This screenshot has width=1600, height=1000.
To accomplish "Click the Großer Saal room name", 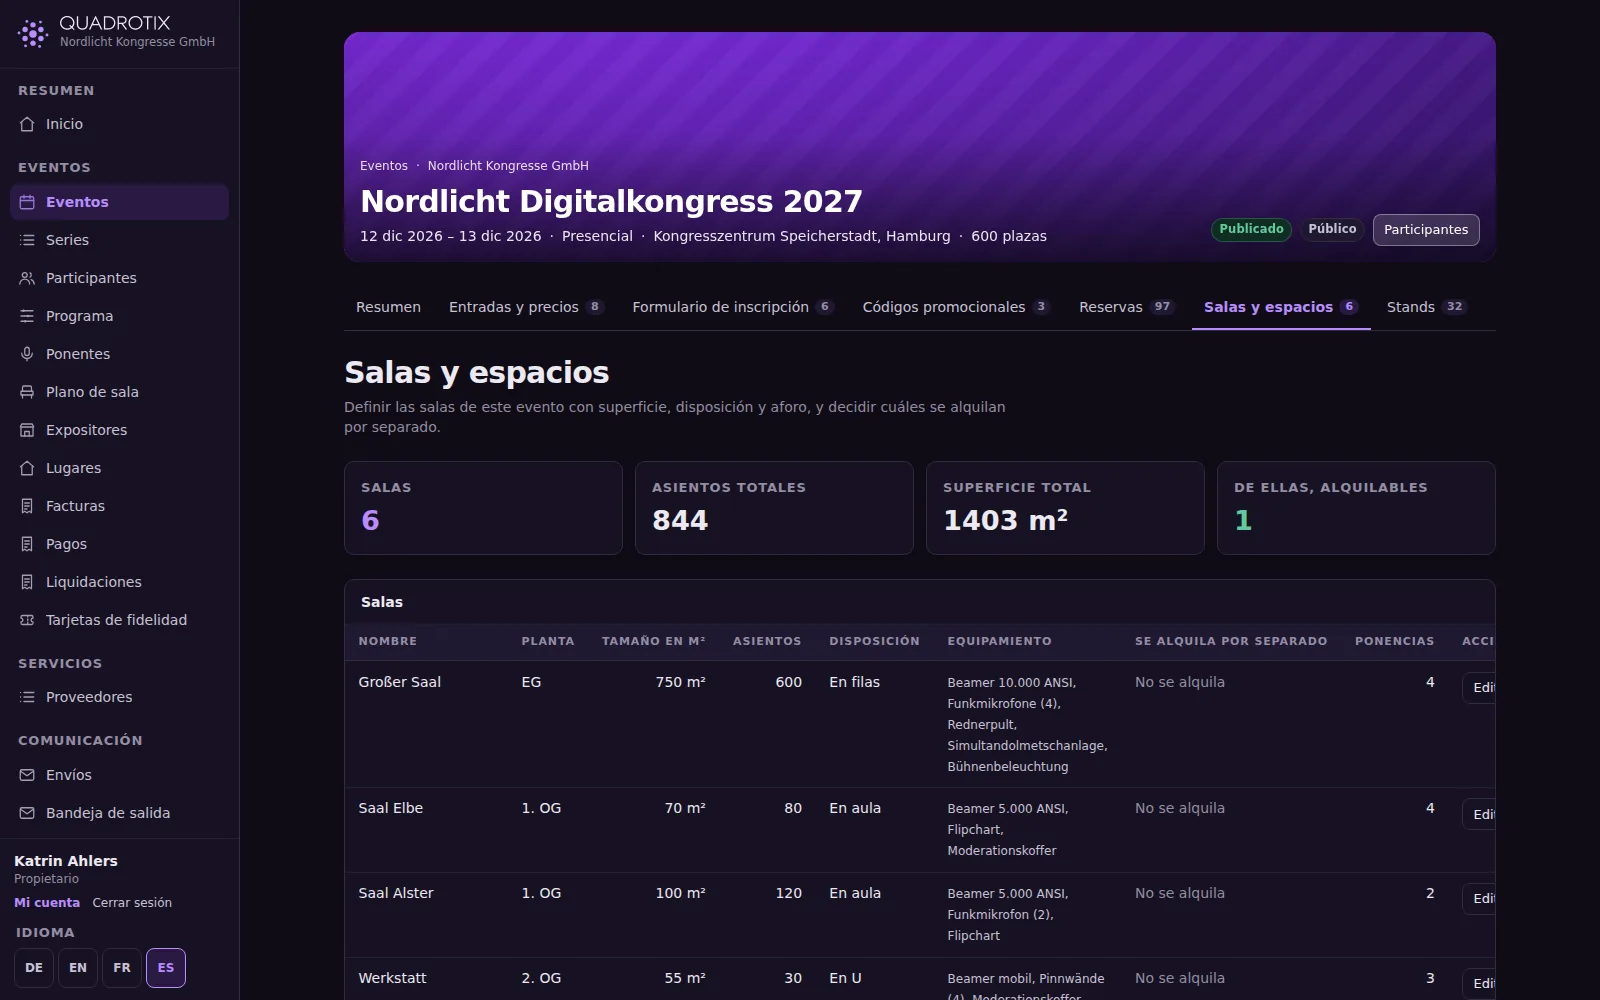I will click(x=400, y=682).
